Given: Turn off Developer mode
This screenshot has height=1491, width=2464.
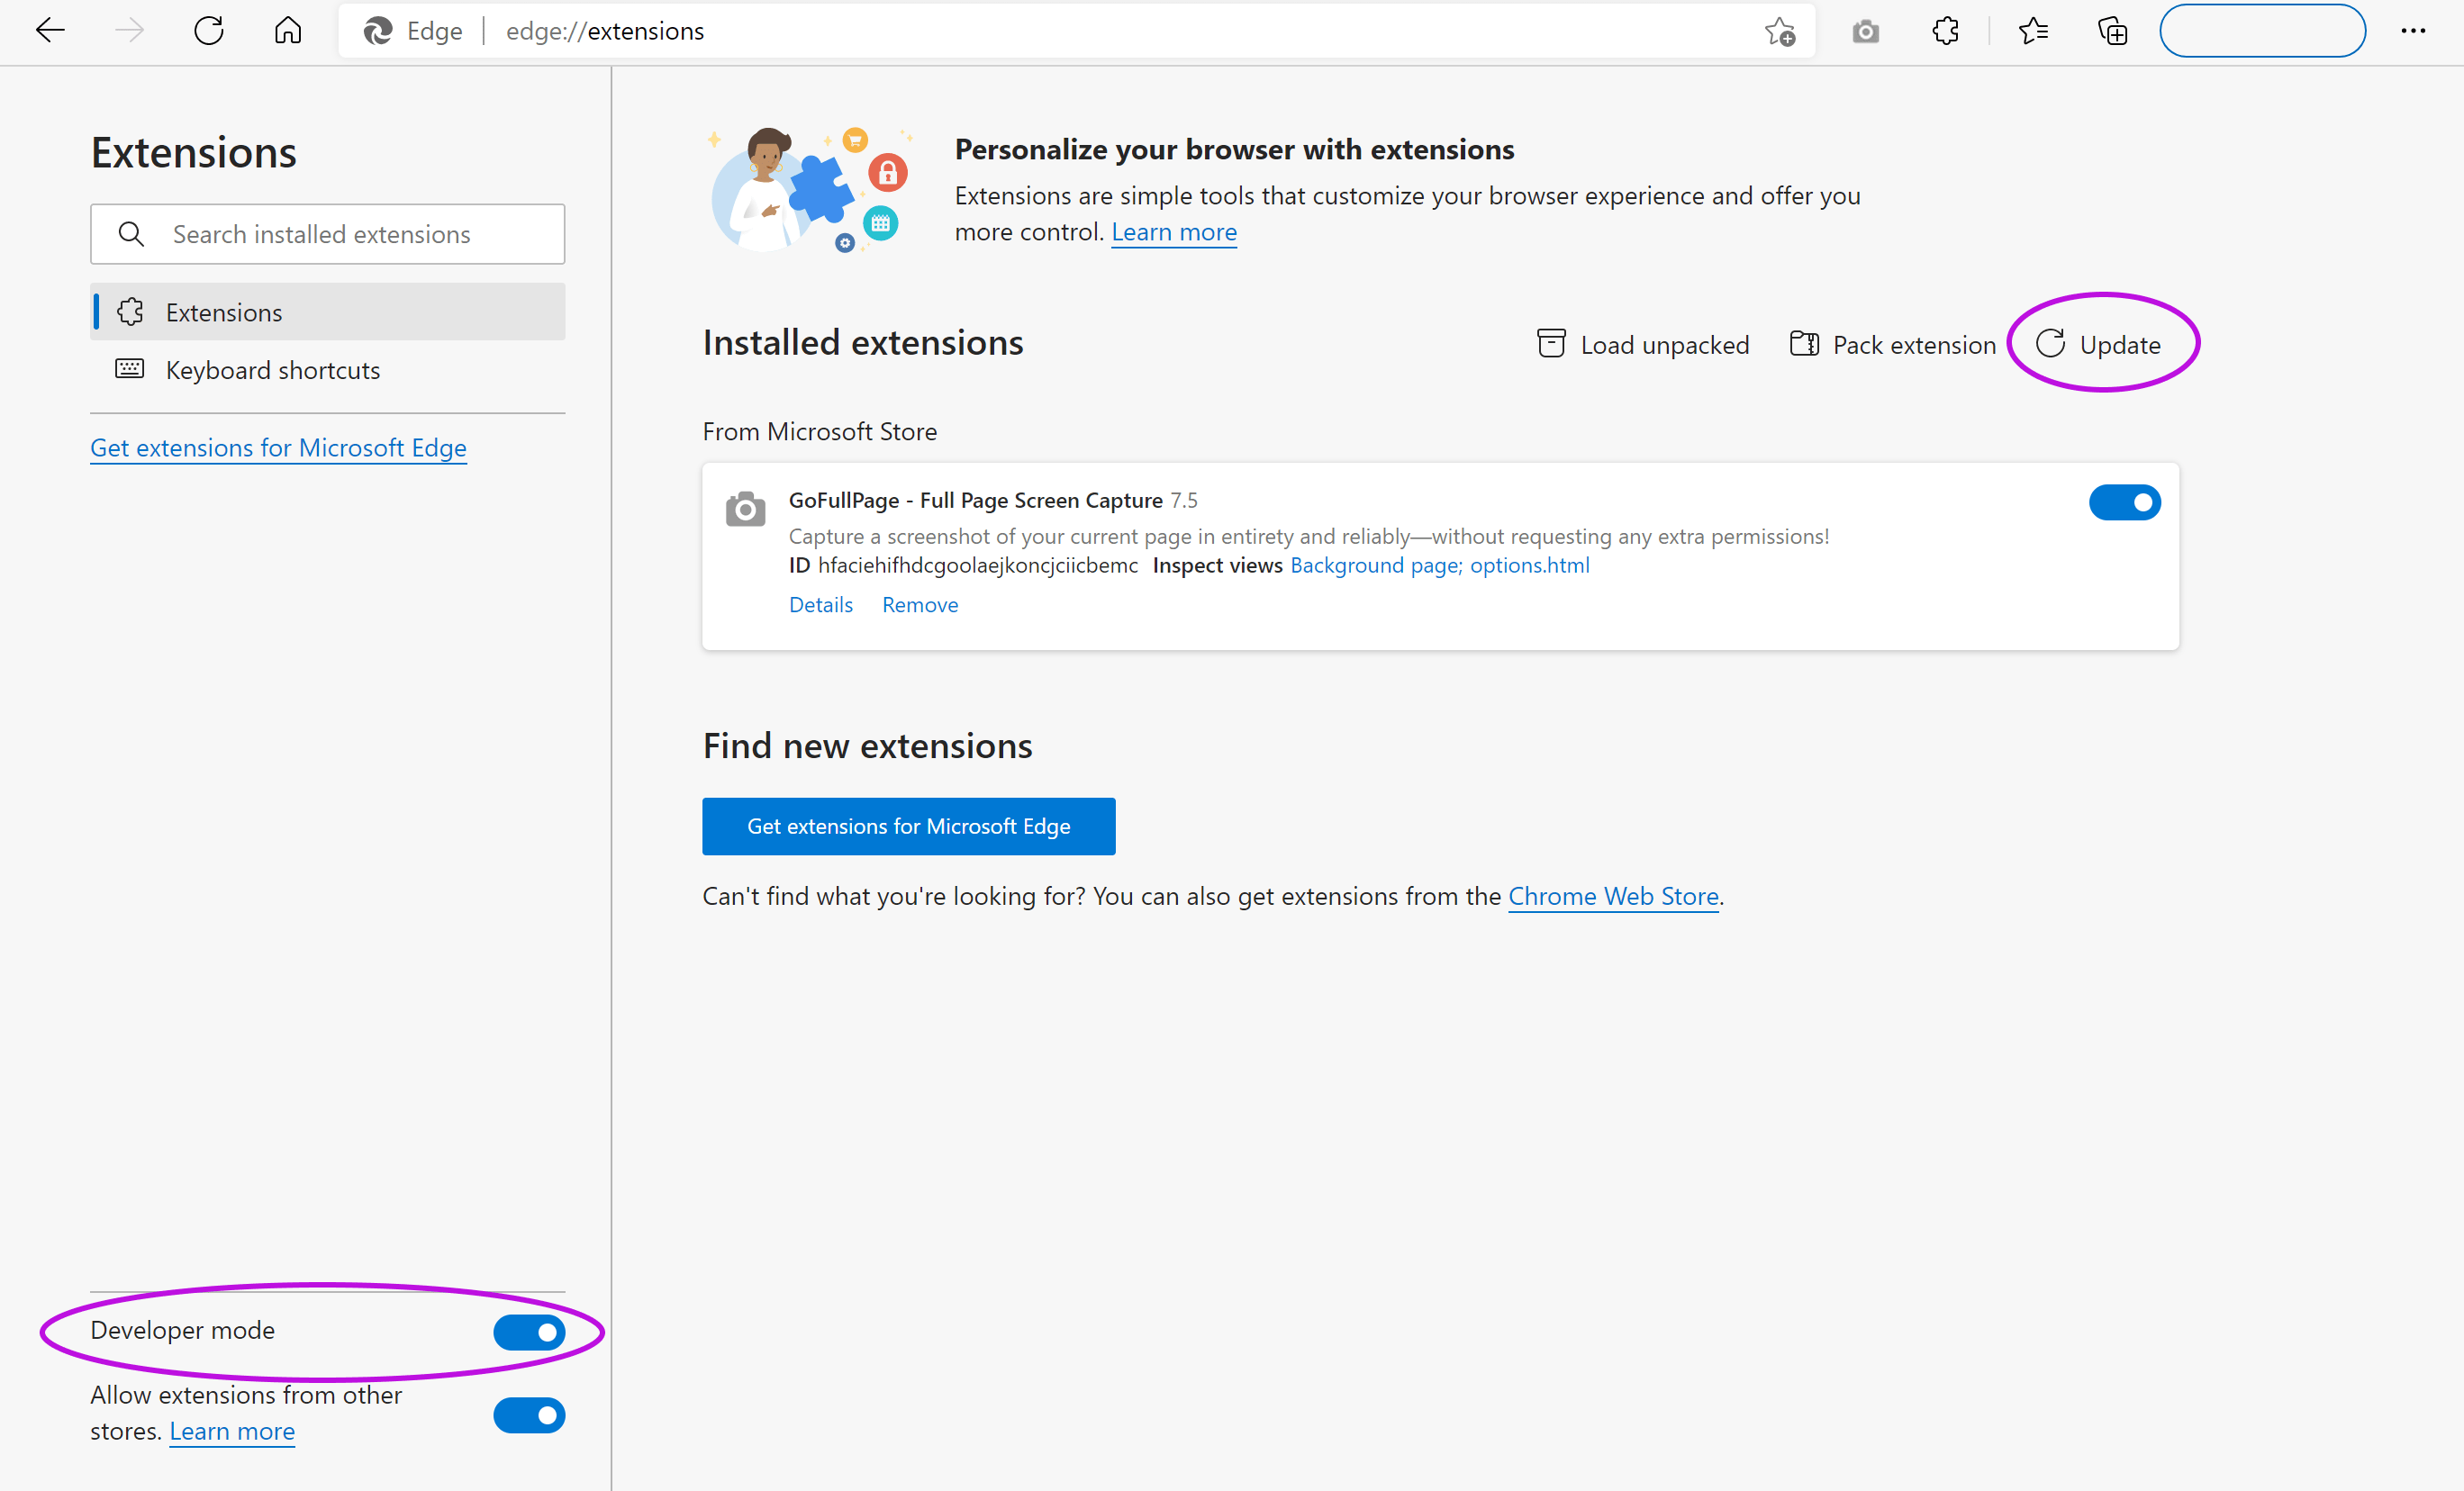Looking at the screenshot, I should 529,1332.
